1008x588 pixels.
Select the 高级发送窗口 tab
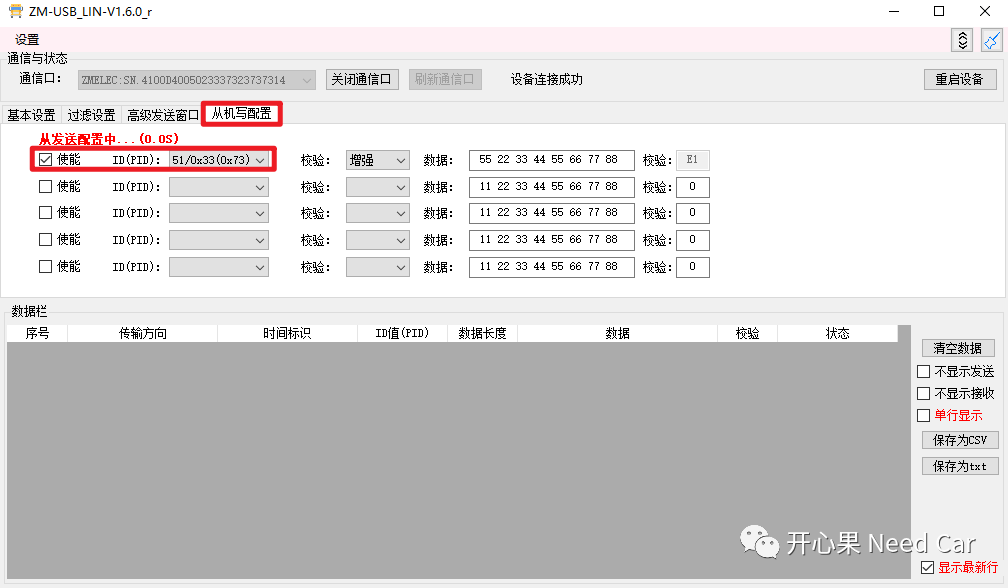tap(163, 114)
